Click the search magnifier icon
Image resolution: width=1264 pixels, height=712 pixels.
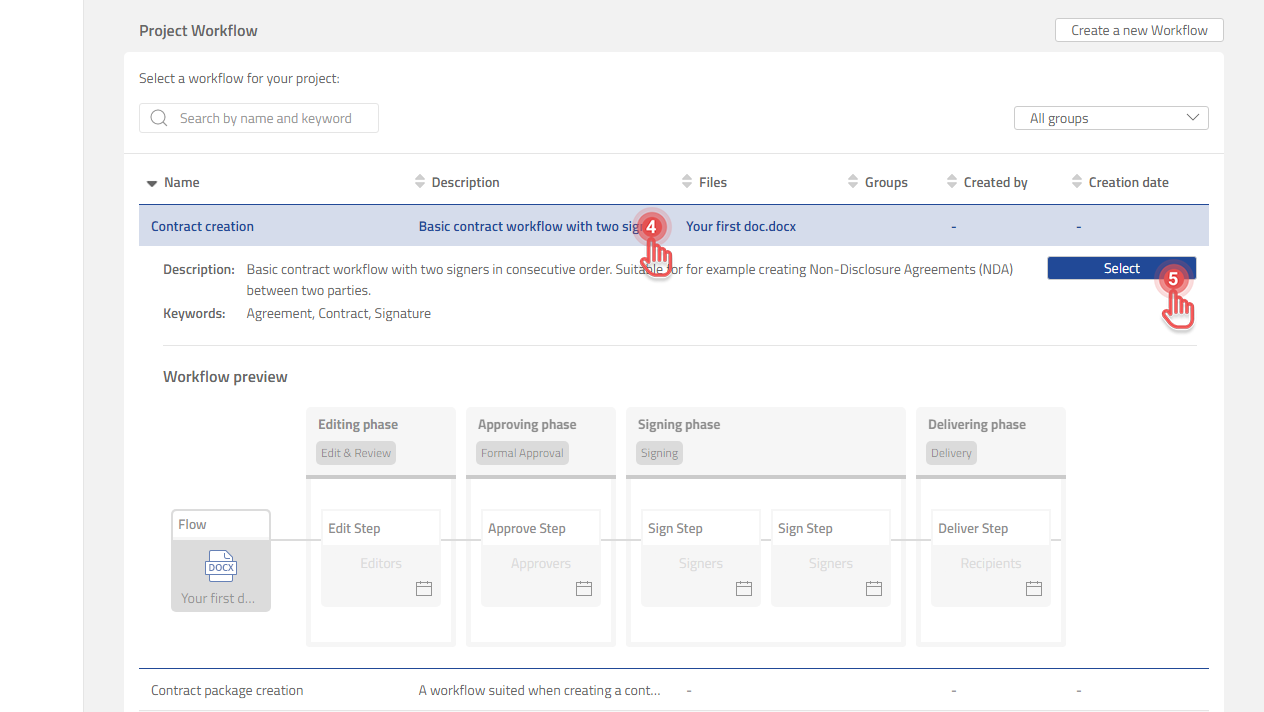point(159,117)
